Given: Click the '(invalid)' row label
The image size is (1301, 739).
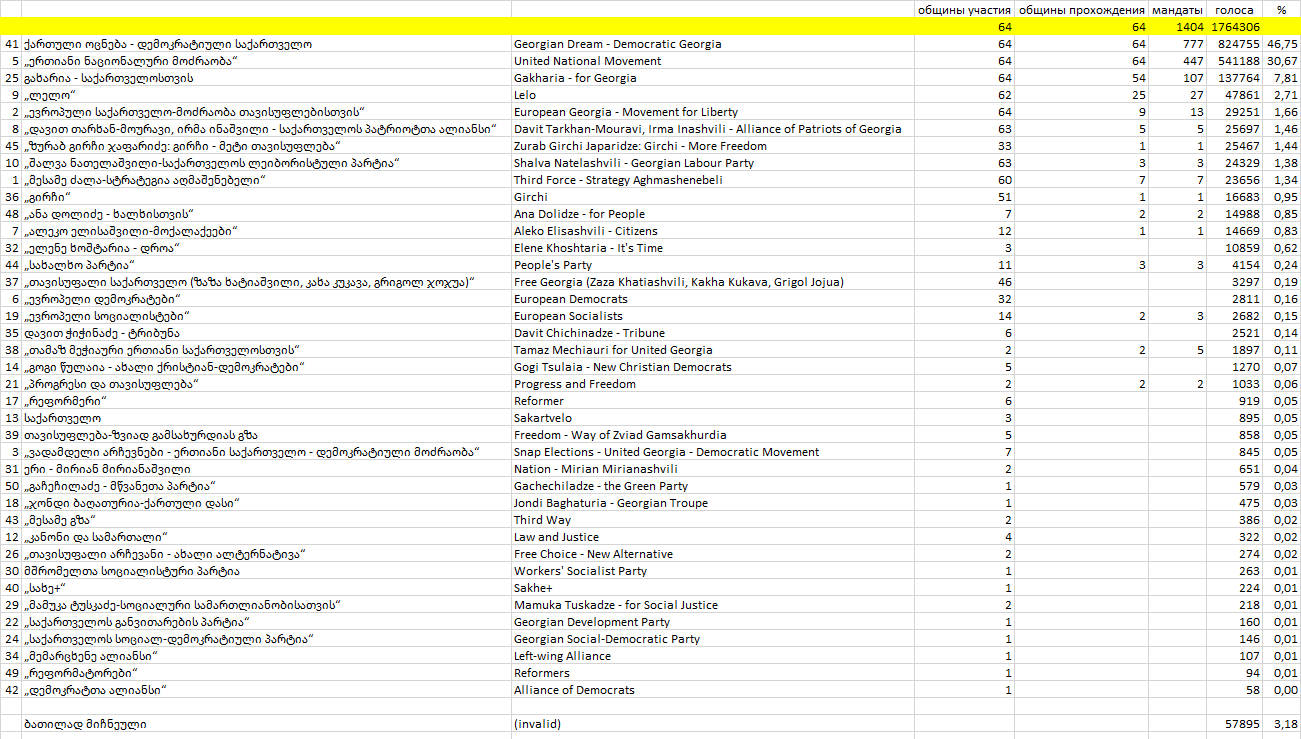Looking at the screenshot, I should pos(713,724).
